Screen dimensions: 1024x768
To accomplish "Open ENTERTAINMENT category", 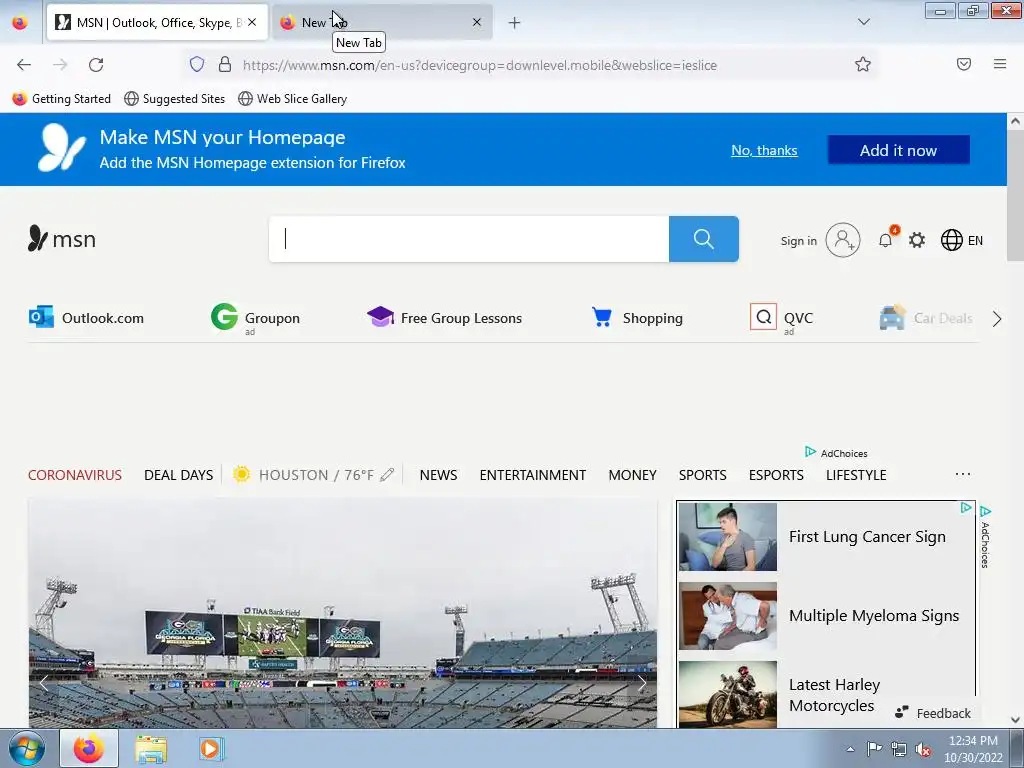I will pyautogui.click(x=532, y=475).
